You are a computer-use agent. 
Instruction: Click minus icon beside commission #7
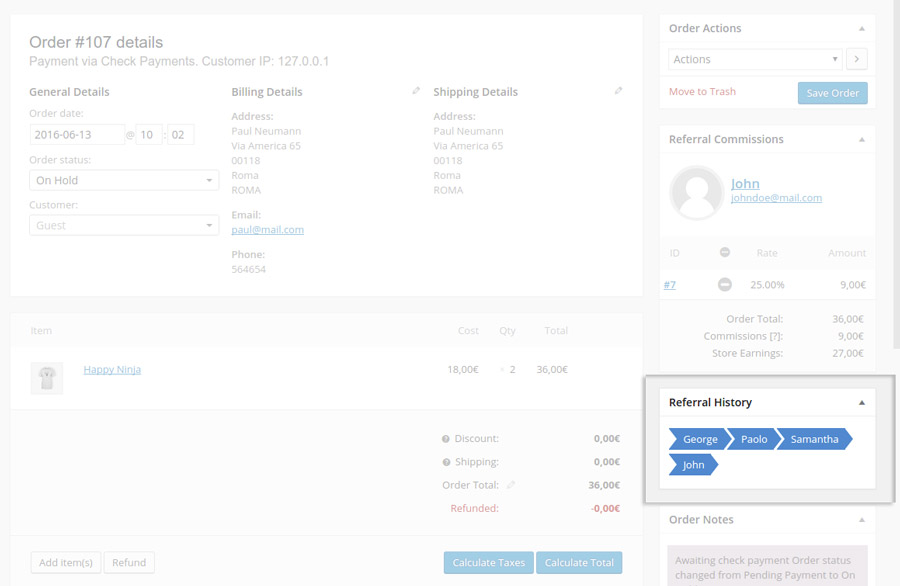coord(725,285)
